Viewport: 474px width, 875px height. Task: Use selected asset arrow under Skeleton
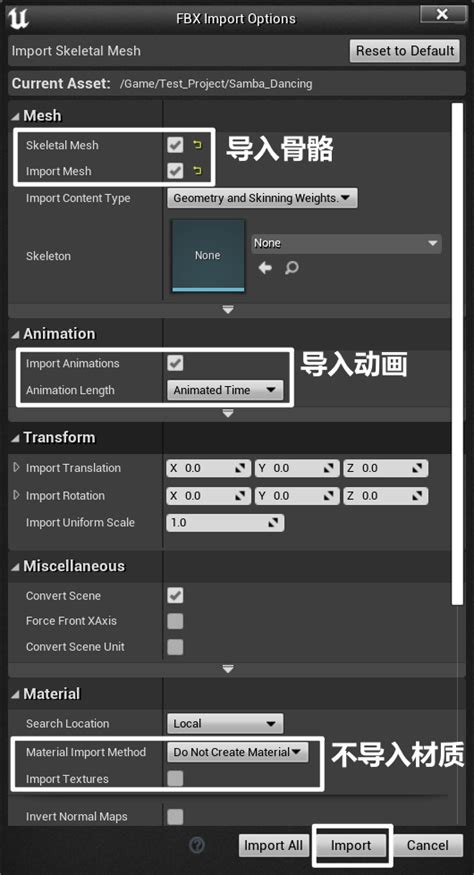tap(265, 268)
